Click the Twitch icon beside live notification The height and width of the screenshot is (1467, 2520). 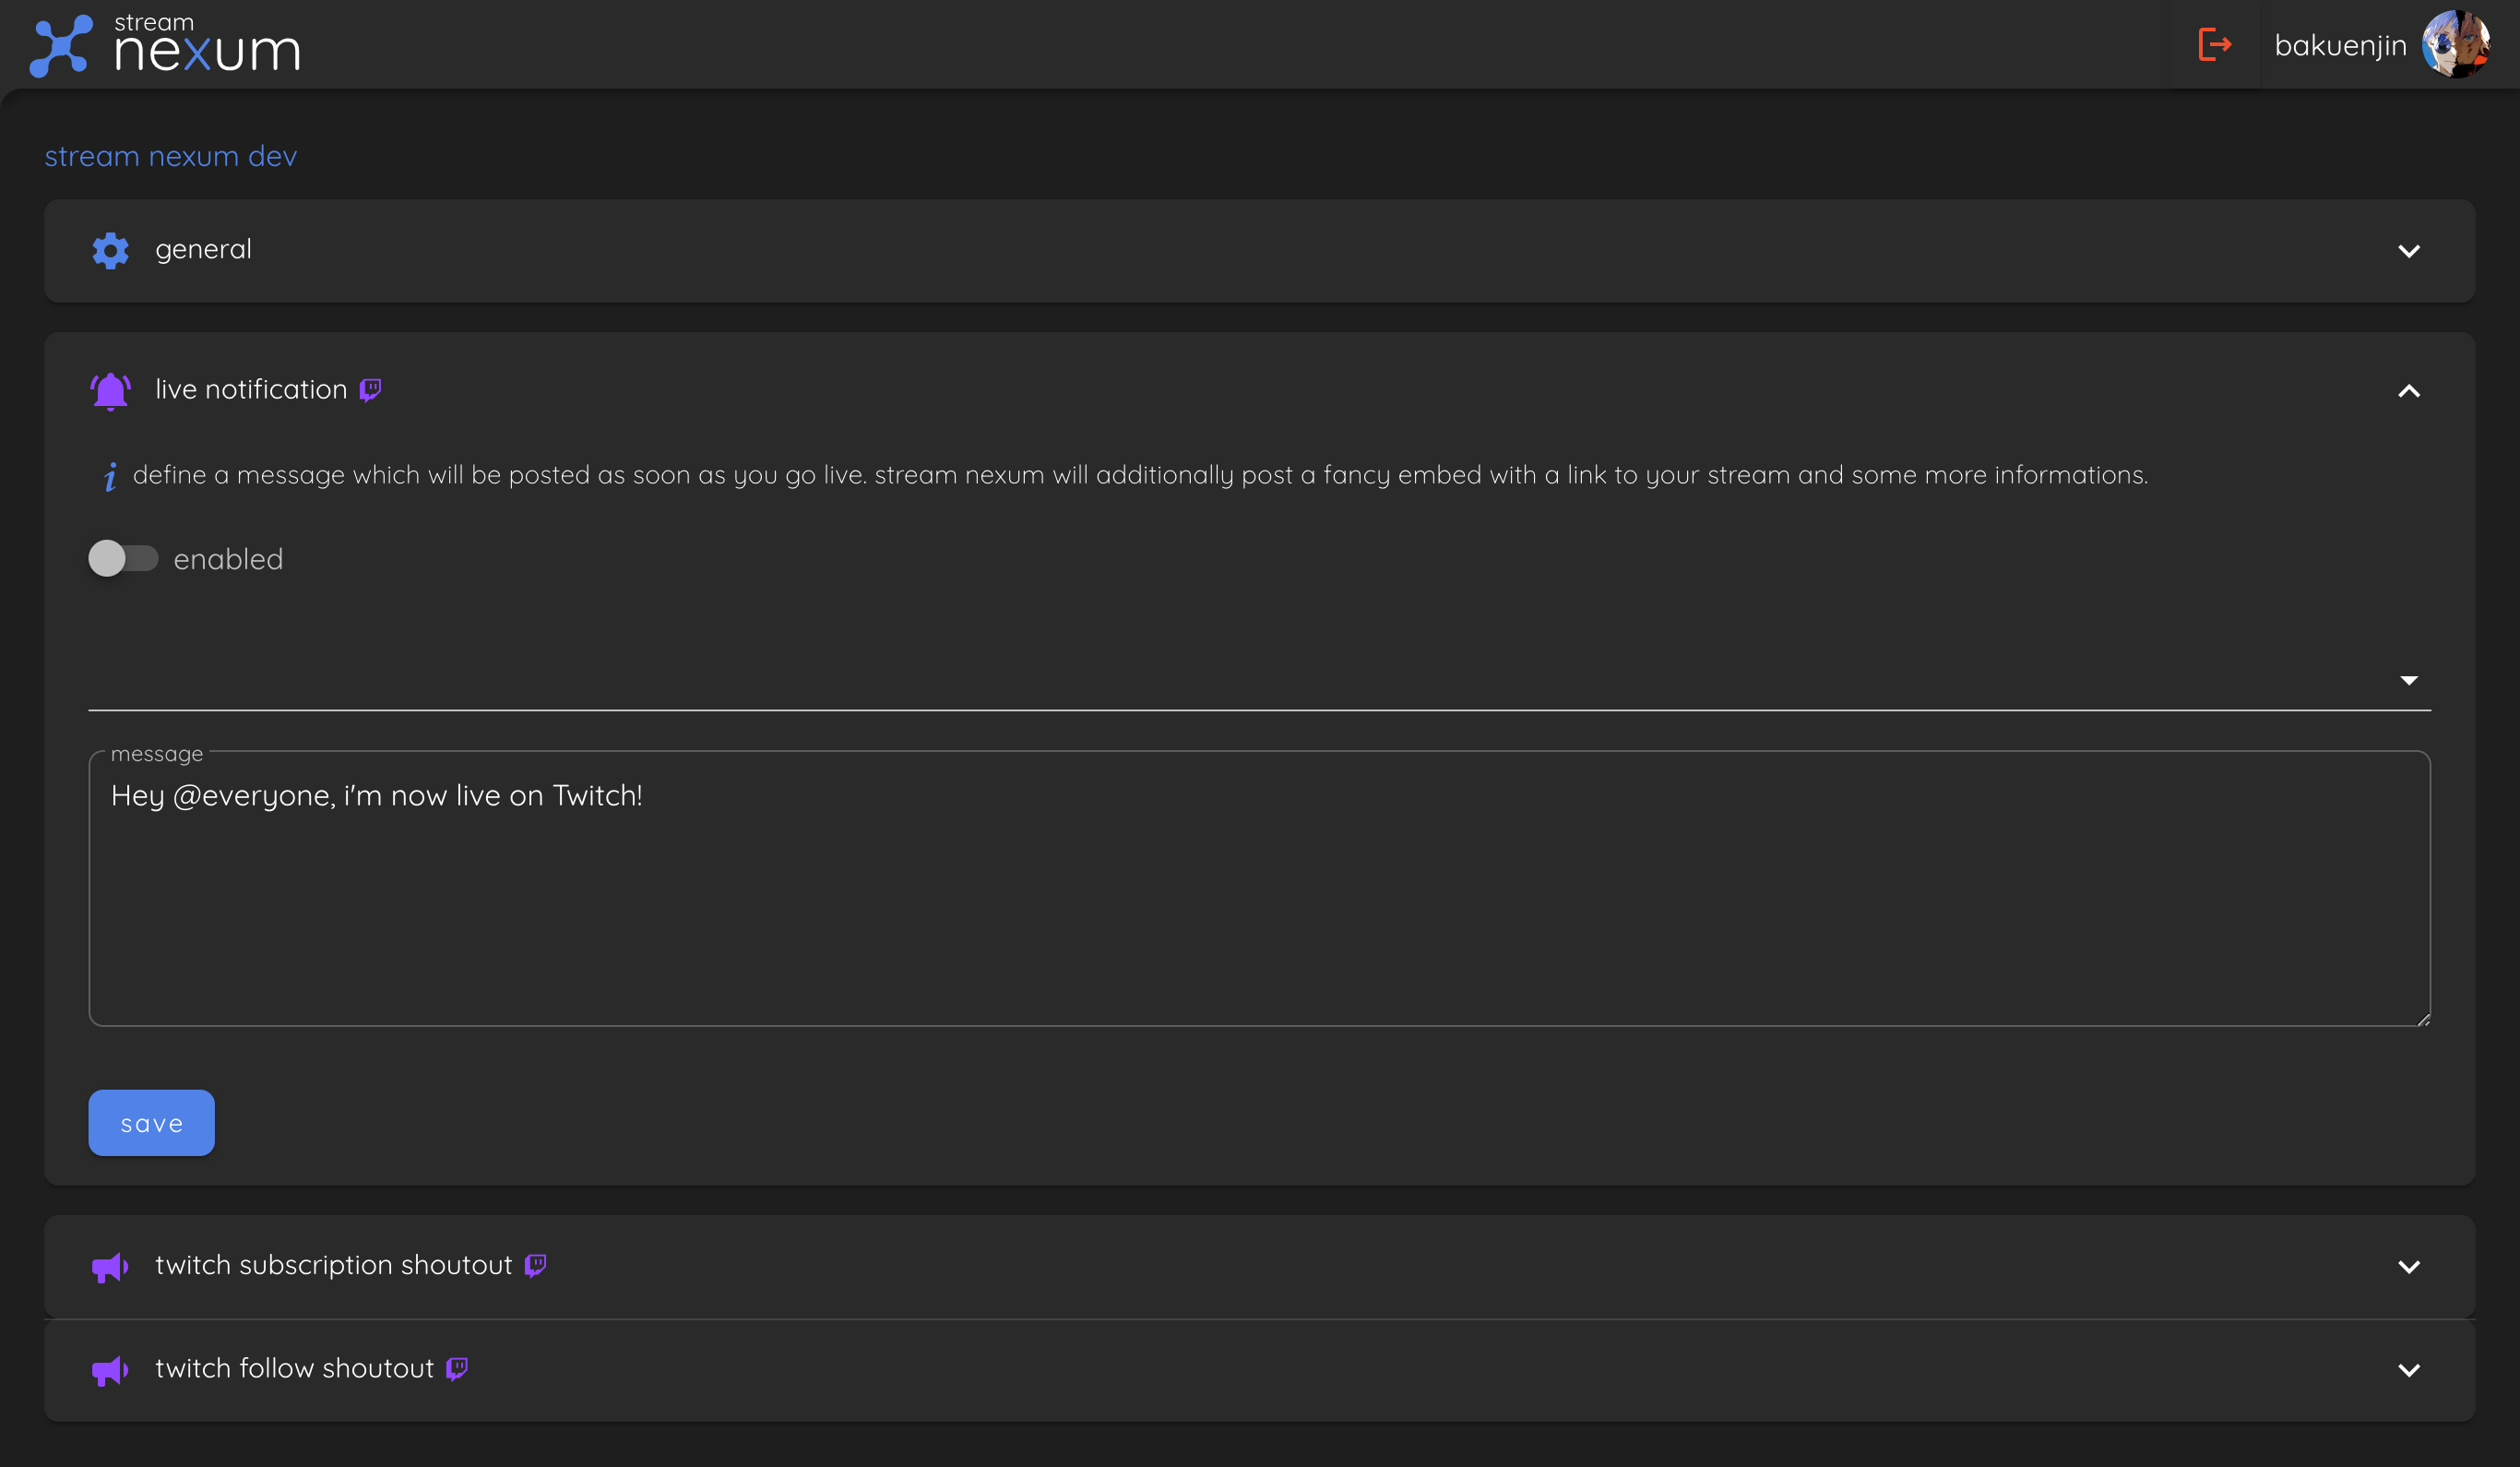pos(371,389)
